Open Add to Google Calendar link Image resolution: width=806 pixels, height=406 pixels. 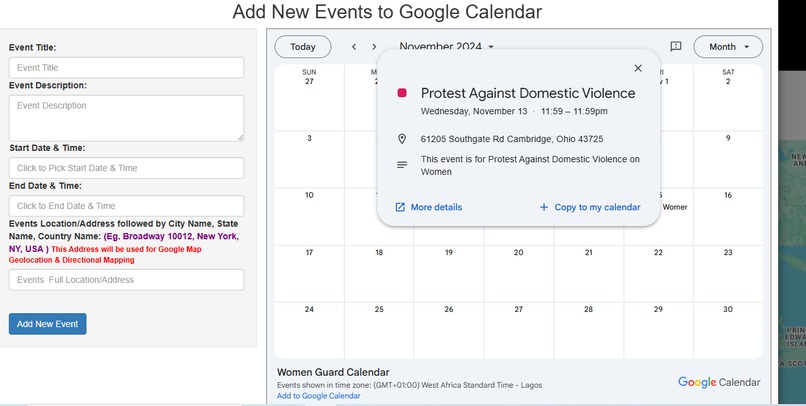[319, 396]
